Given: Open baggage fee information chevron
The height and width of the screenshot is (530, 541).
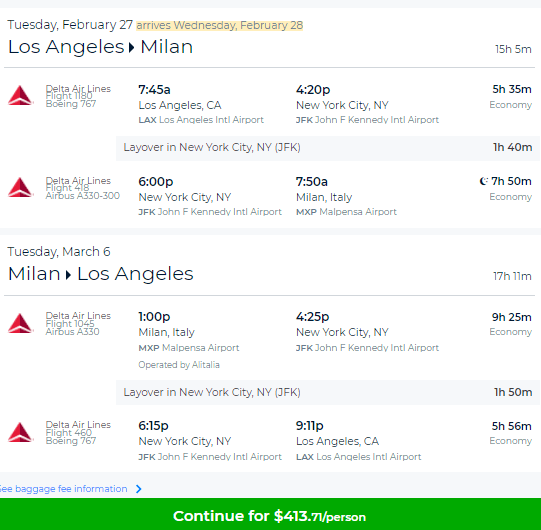Looking at the screenshot, I should (x=139, y=489).
